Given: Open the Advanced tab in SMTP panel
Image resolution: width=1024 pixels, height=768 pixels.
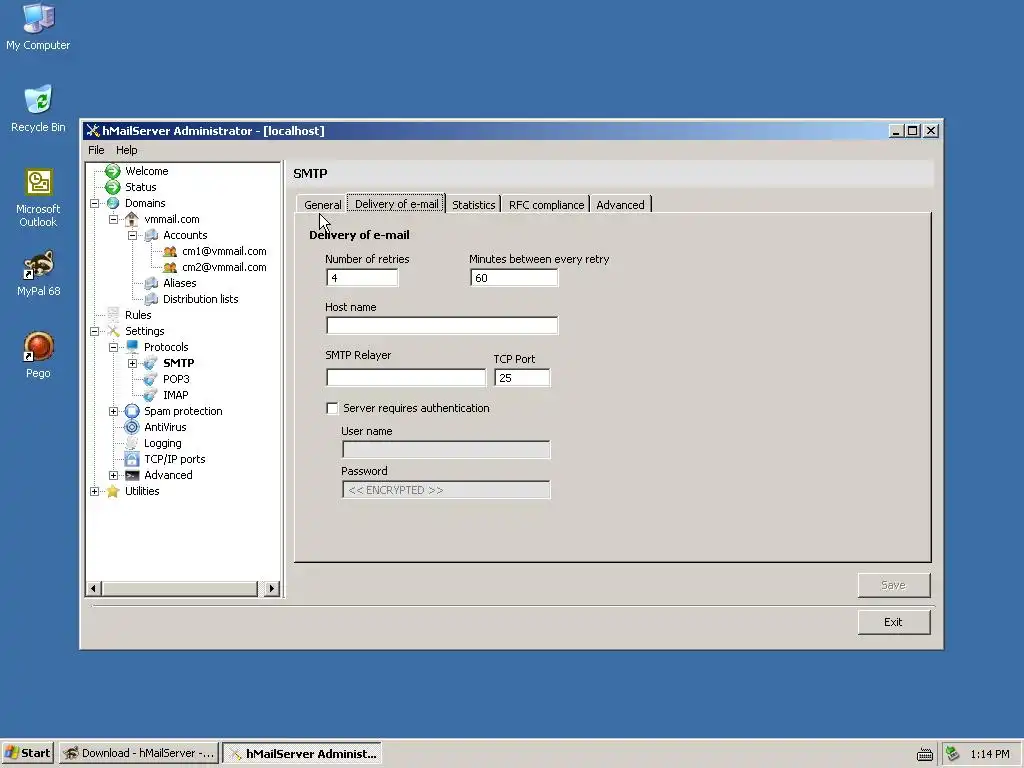Looking at the screenshot, I should (x=620, y=204).
